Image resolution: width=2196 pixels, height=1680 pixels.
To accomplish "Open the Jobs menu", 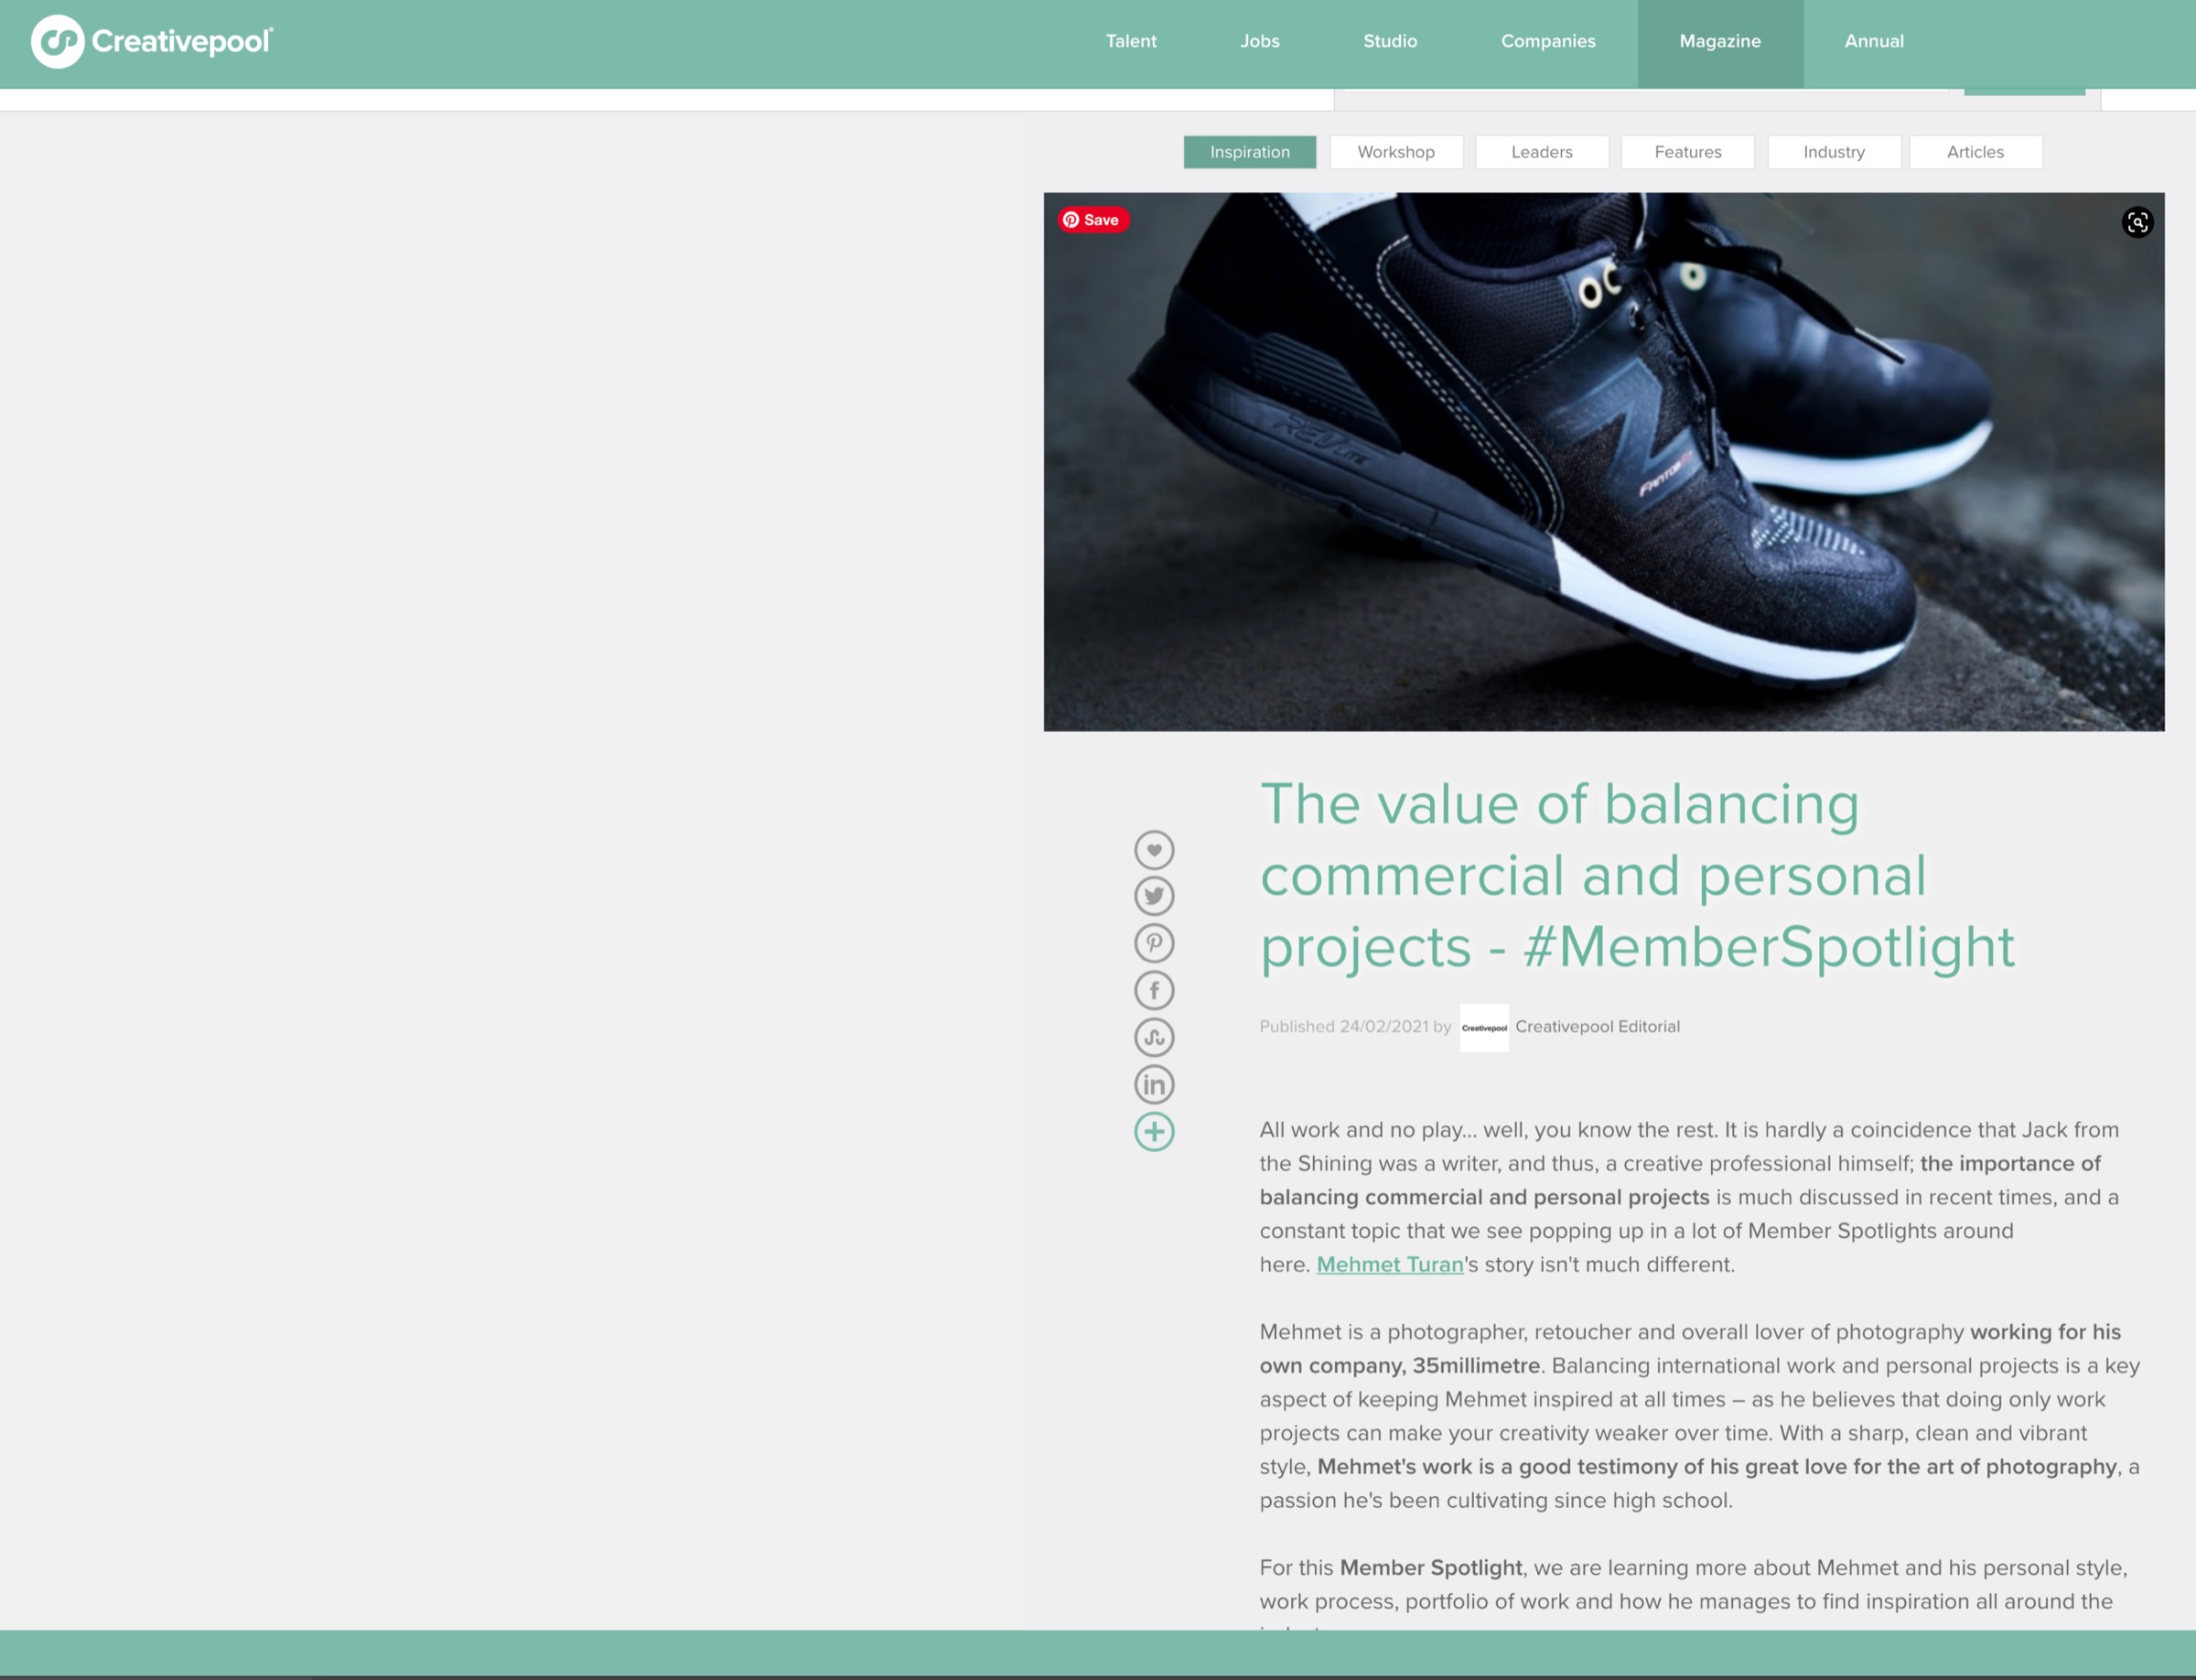I will [1260, 41].
